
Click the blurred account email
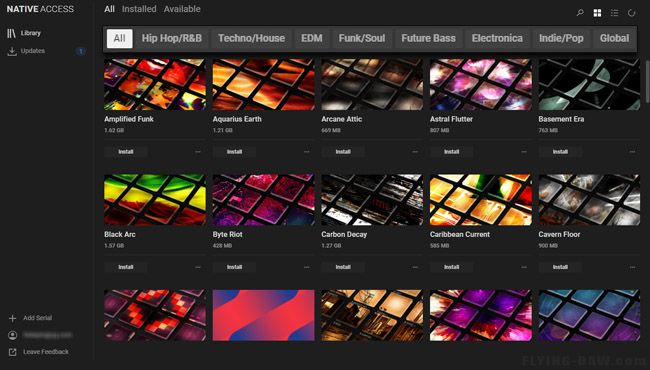point(48,335)
